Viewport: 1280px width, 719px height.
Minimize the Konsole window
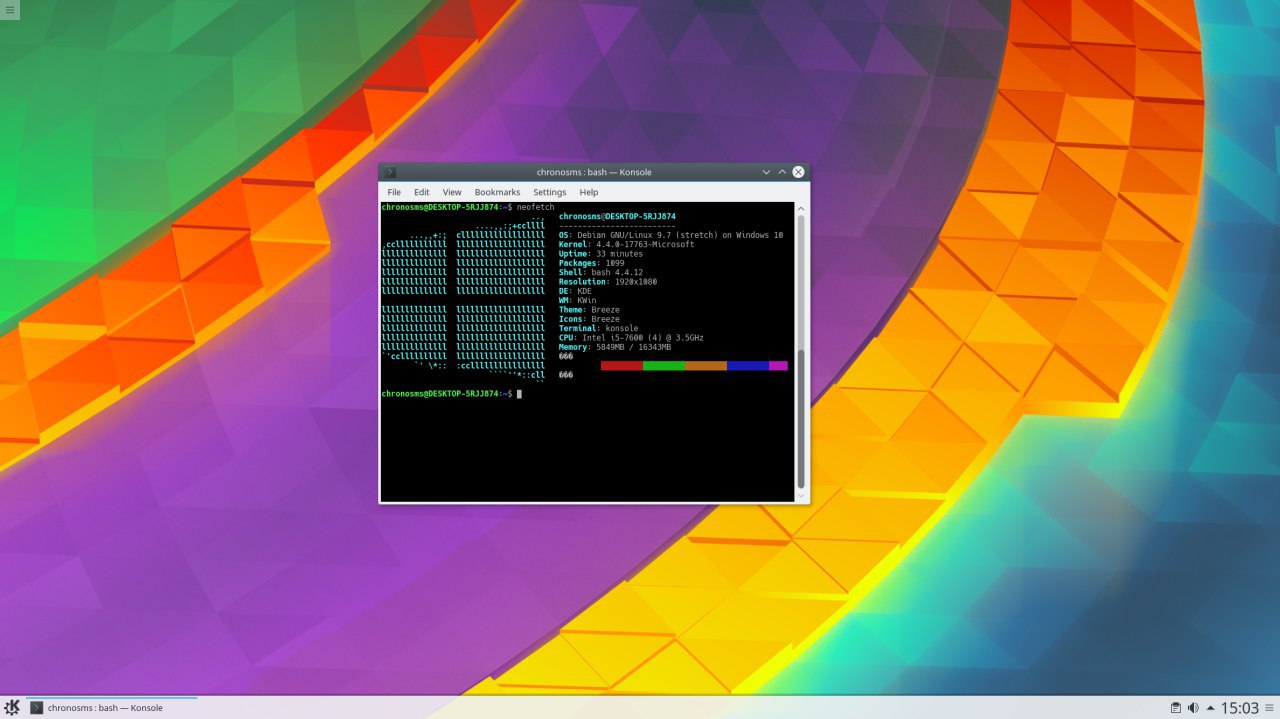(766, 172)
